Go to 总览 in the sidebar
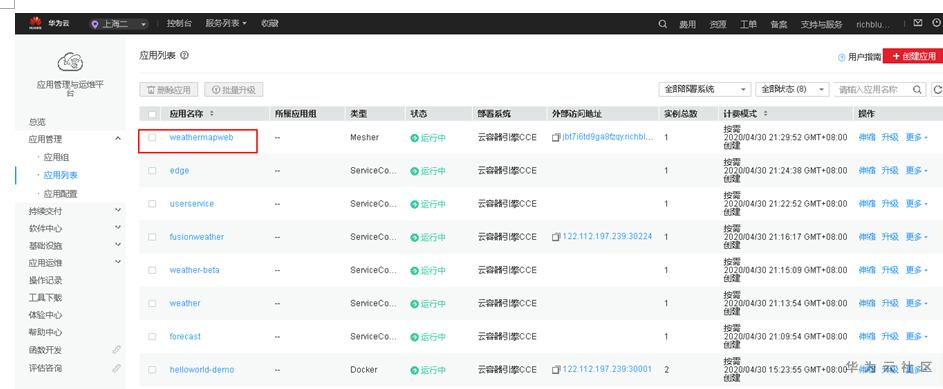 pos(37,122)
